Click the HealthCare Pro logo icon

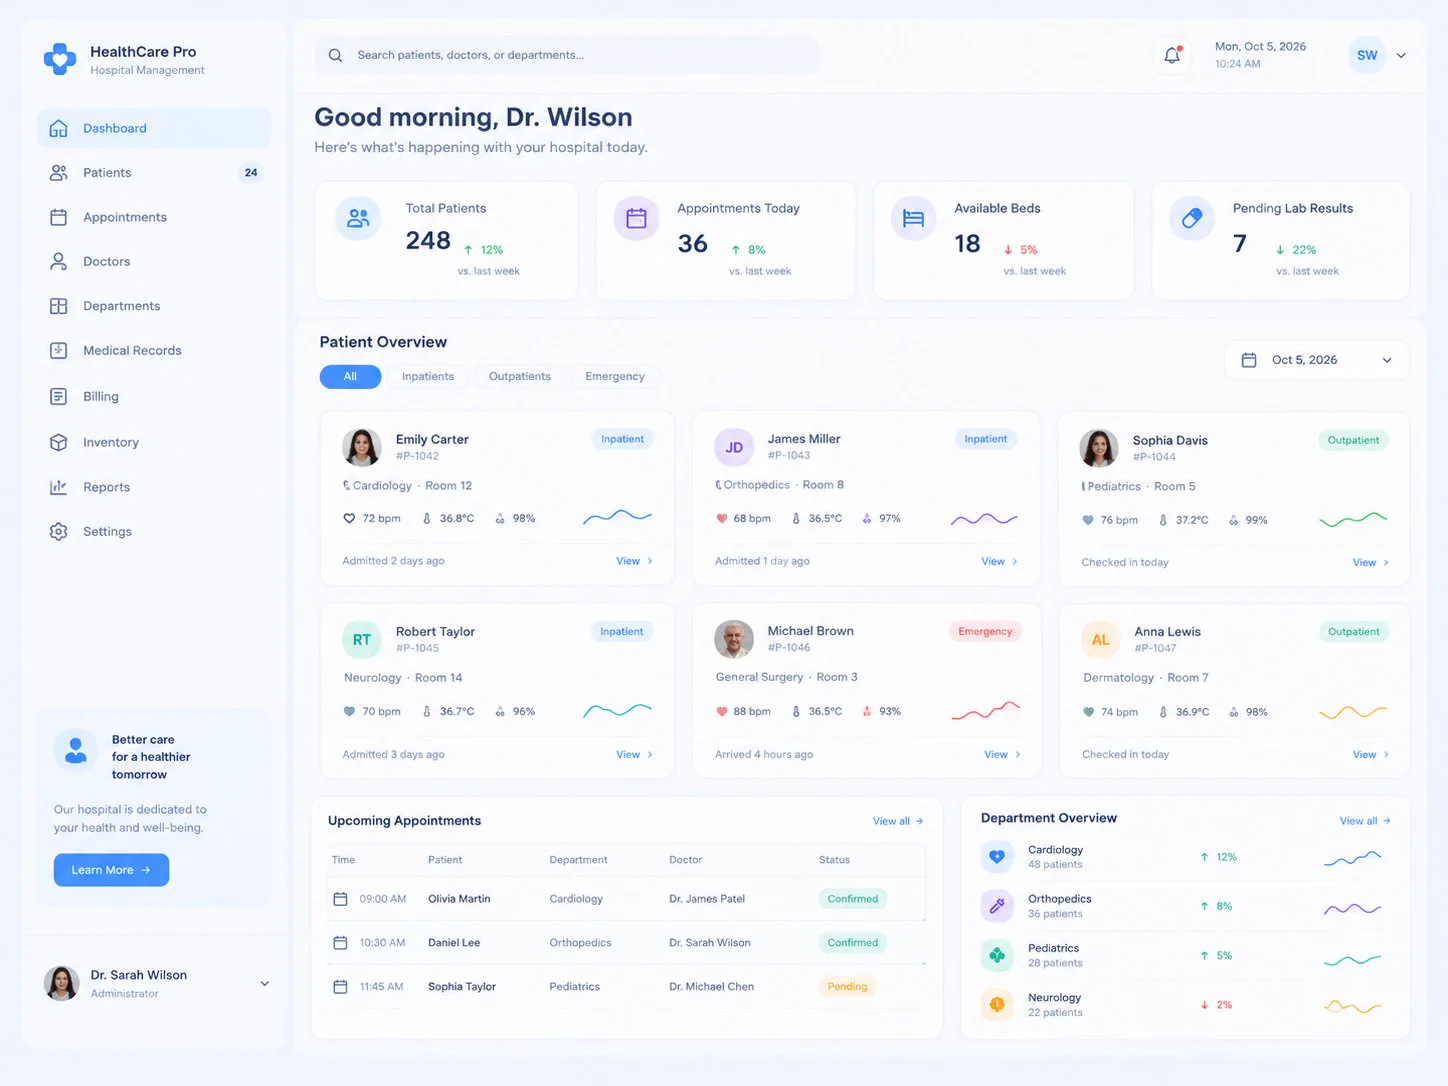pos(60,59)
